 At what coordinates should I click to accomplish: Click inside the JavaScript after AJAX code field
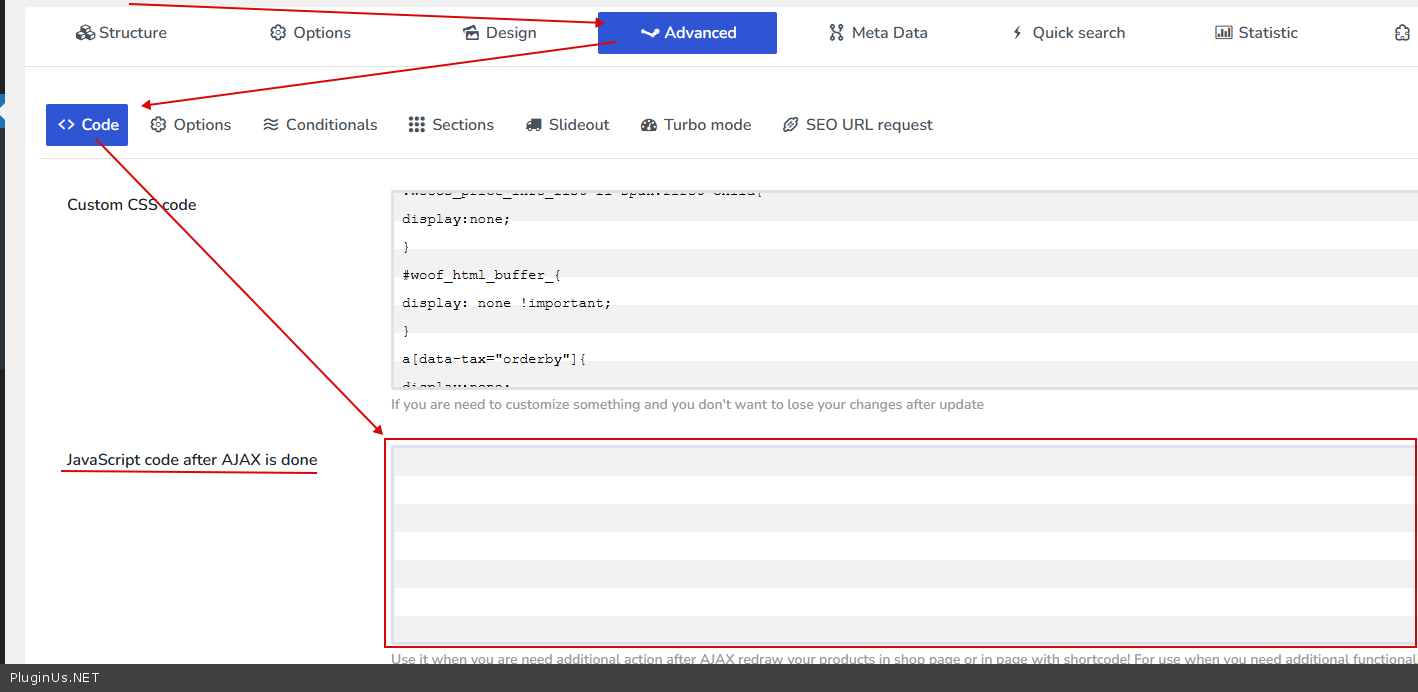point(900,543)
